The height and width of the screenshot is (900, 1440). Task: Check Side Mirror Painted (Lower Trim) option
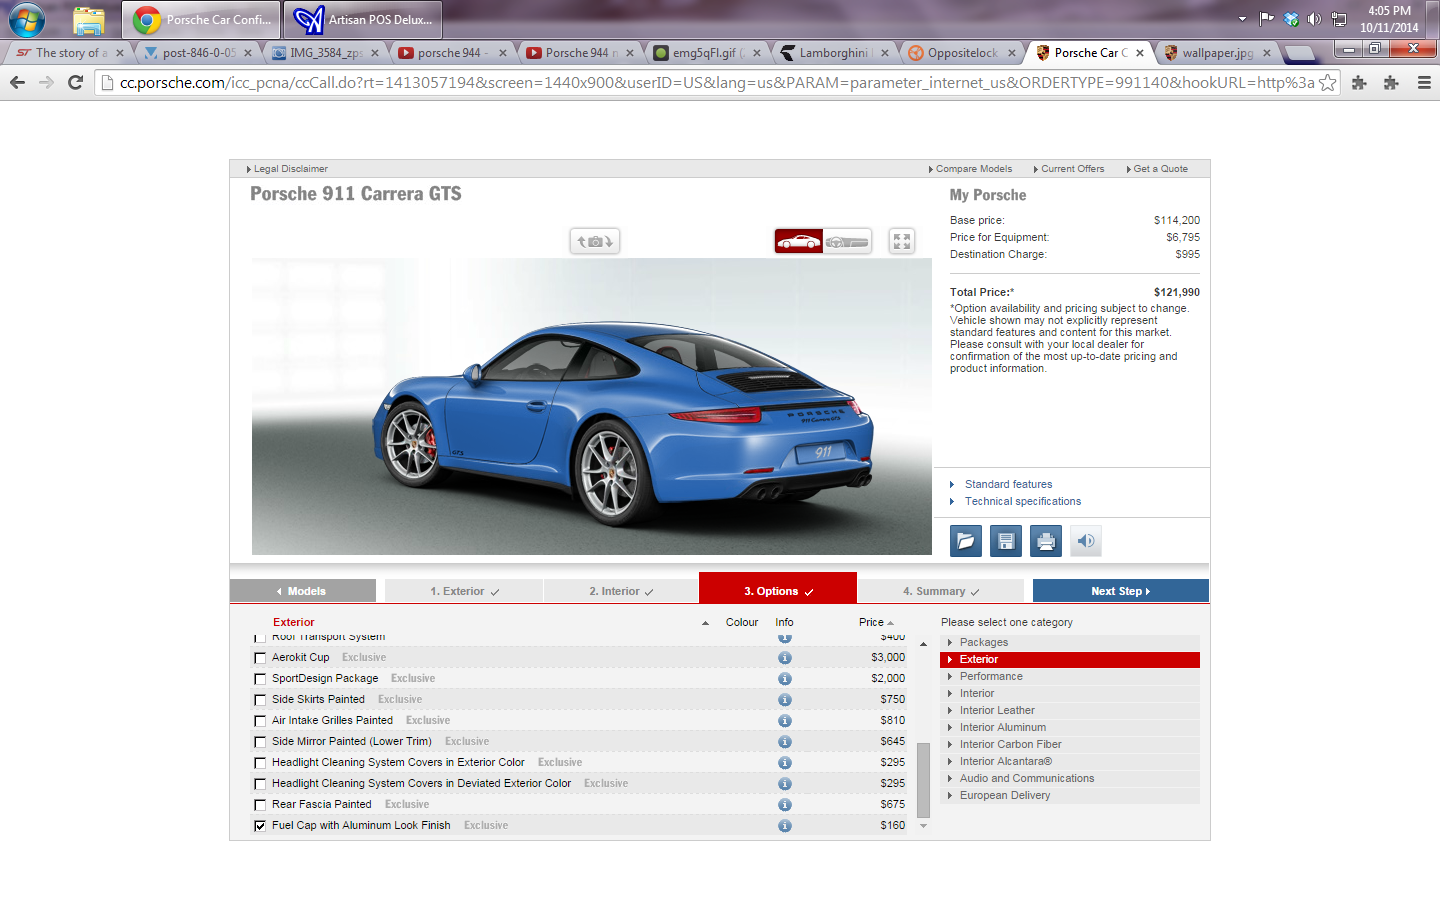[x=260, y=742]
